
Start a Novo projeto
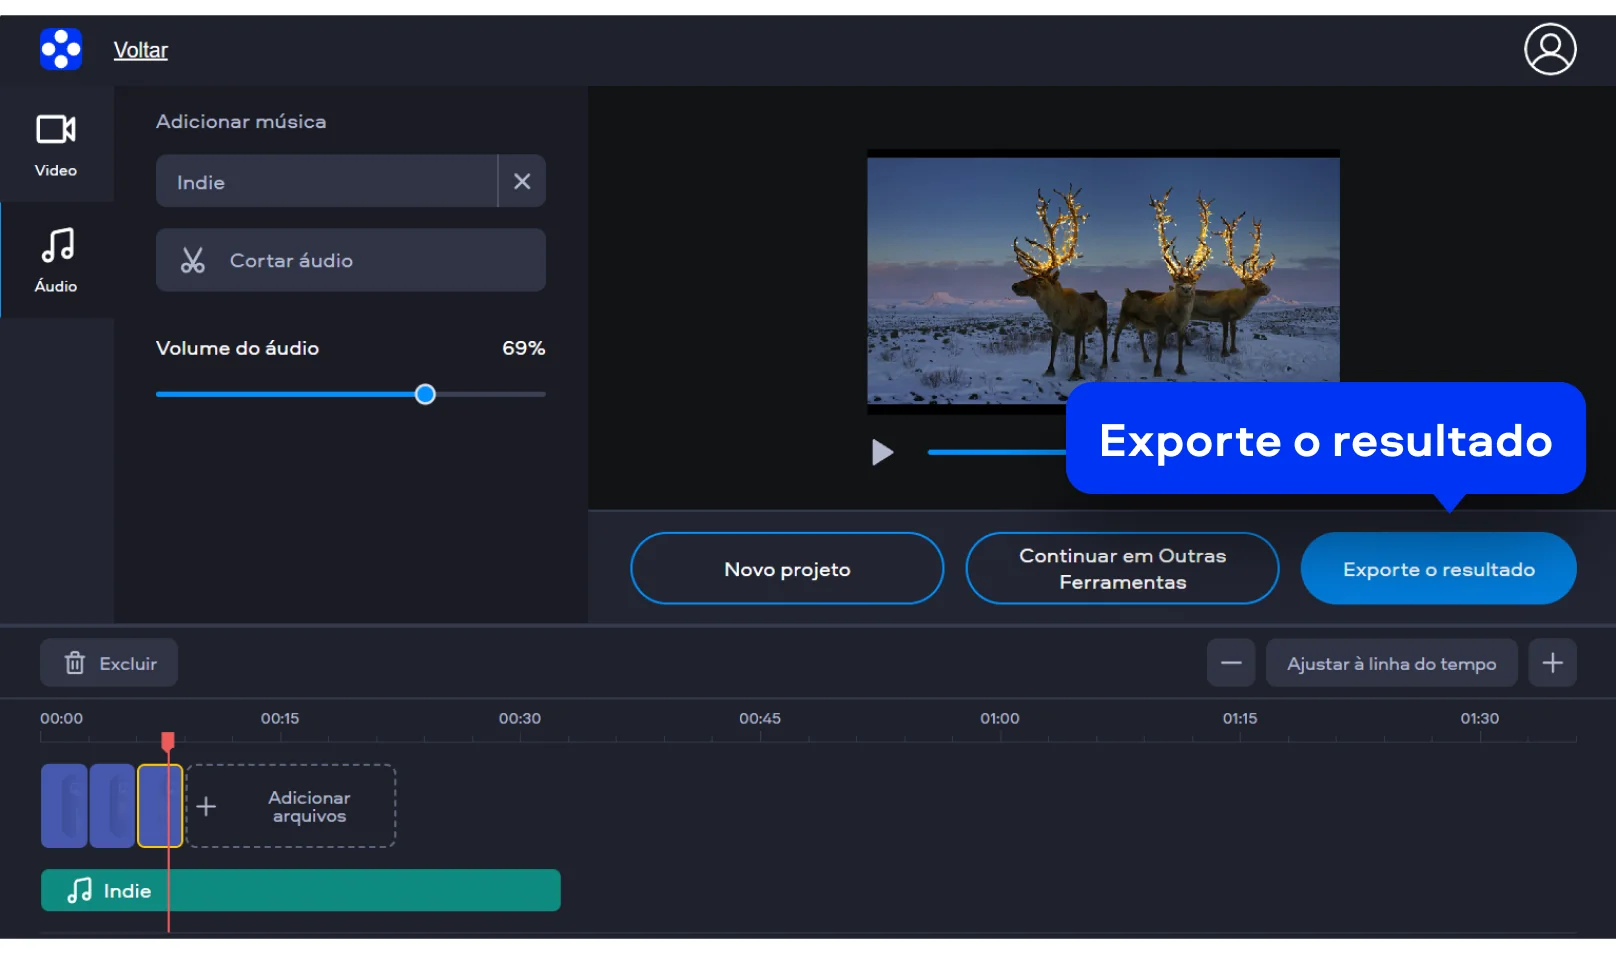click(786, 568)
